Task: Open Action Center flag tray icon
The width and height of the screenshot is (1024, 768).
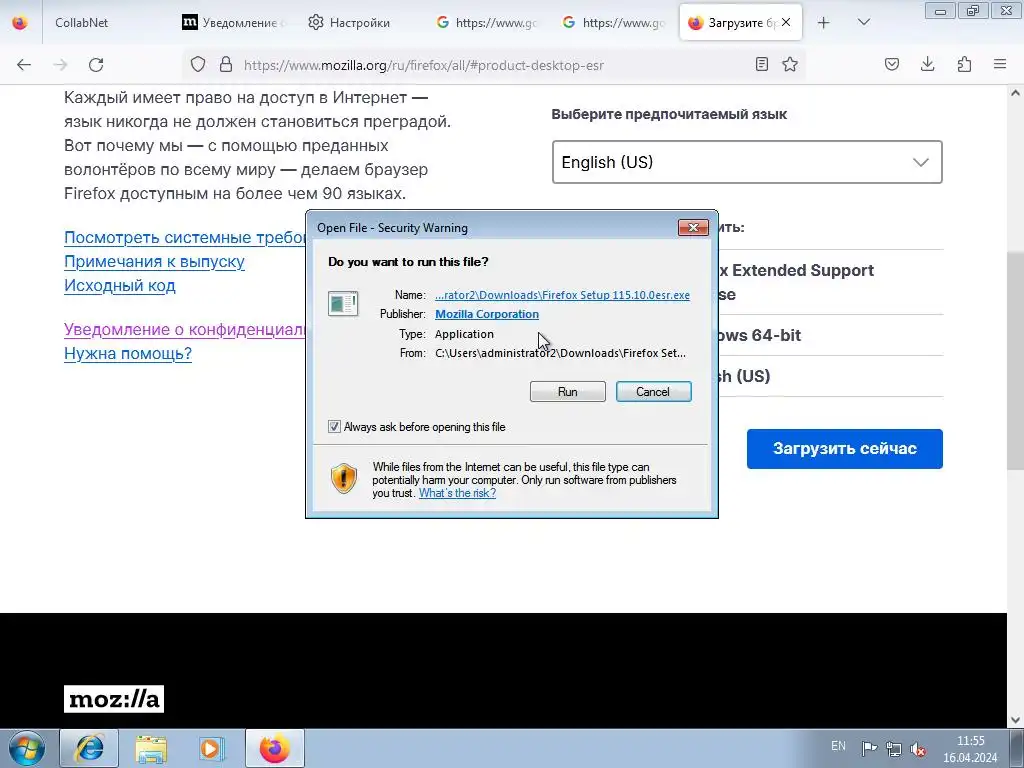Action: tap(869, 748)
